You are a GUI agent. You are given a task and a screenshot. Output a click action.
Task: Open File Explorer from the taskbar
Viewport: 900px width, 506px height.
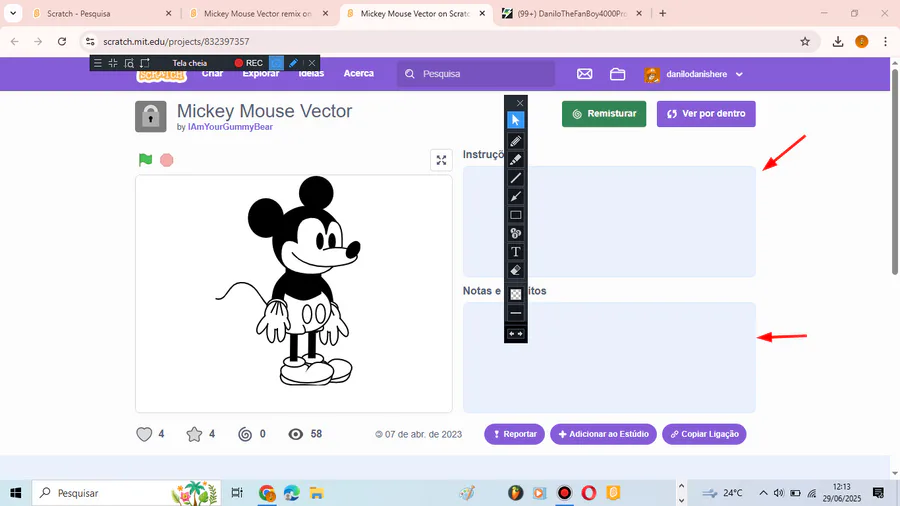(x=316, y=493)
